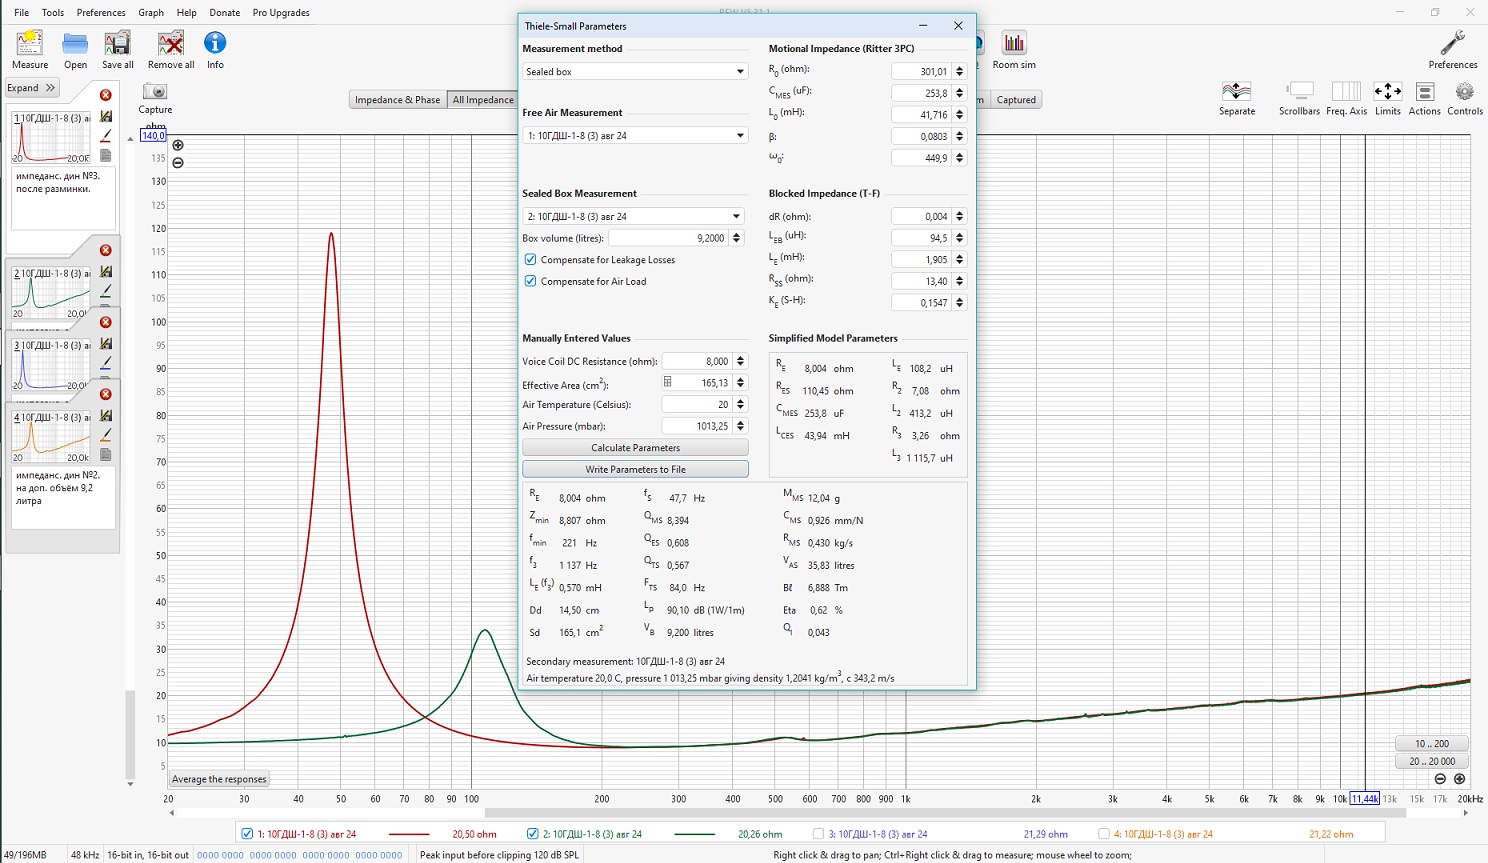Click the Air Pressure stepper arrows
Screen dimensions: 1488x863
pyautogui.click(x=740, y=426)
